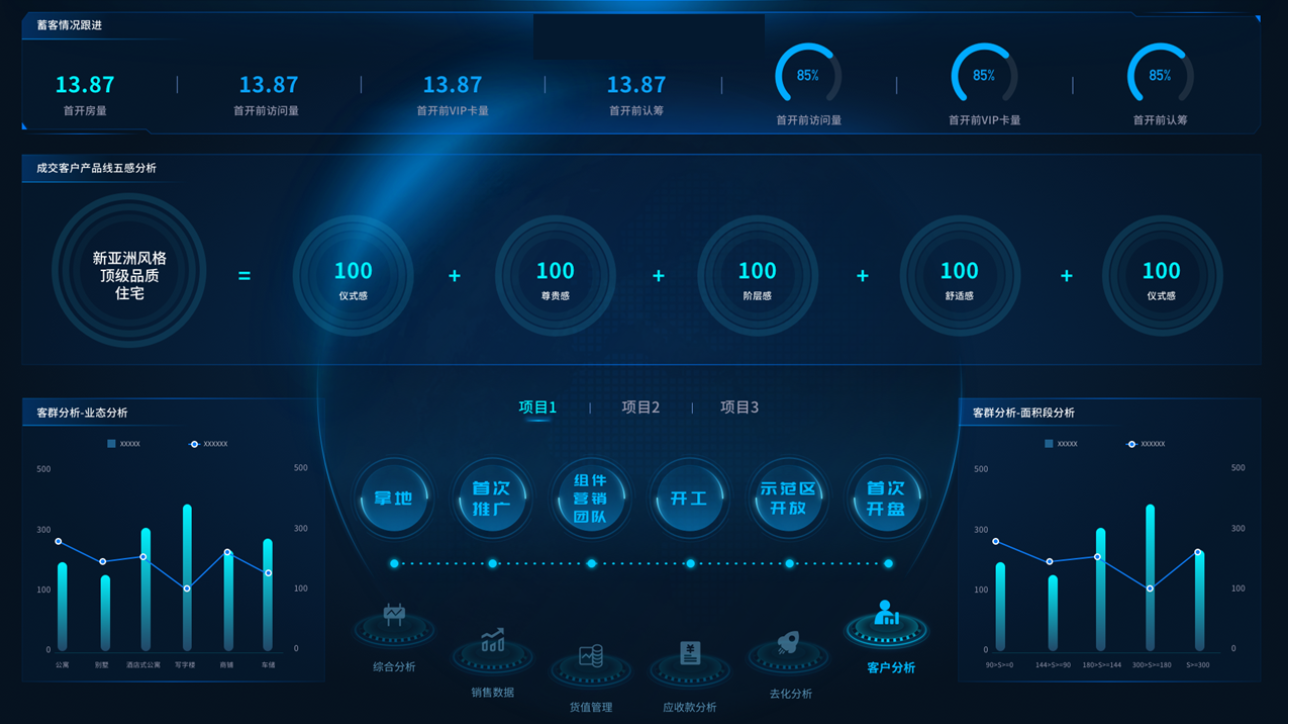Select the 组件营销团队 milestone button
Screen dimensions: 1289x724
coord(591,498)
